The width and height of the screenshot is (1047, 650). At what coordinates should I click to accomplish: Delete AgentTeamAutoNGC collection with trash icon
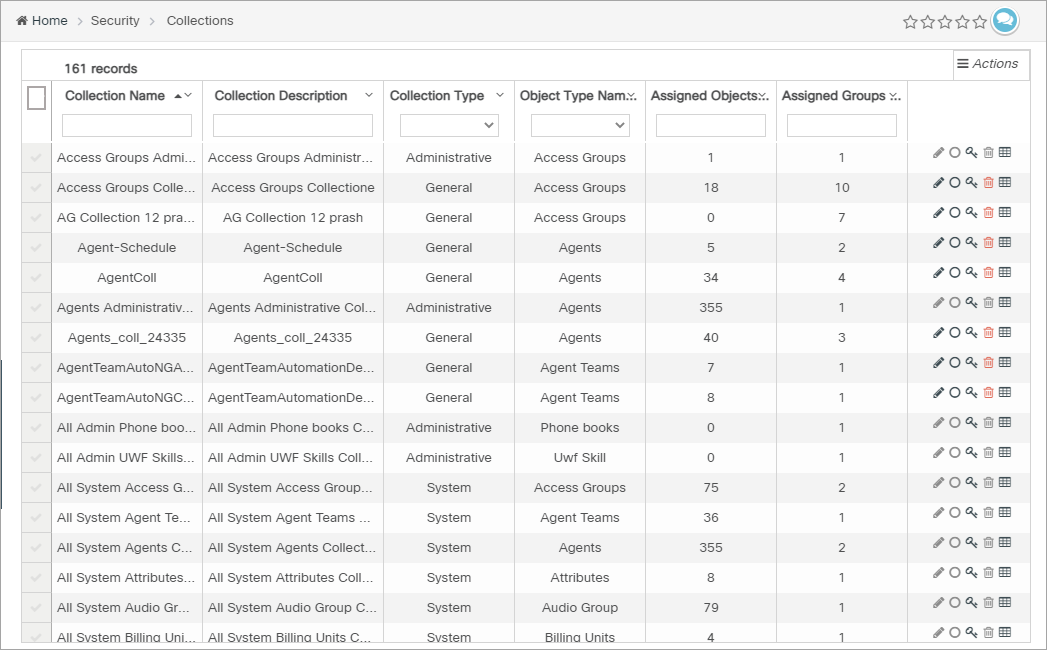pos(988,392)
